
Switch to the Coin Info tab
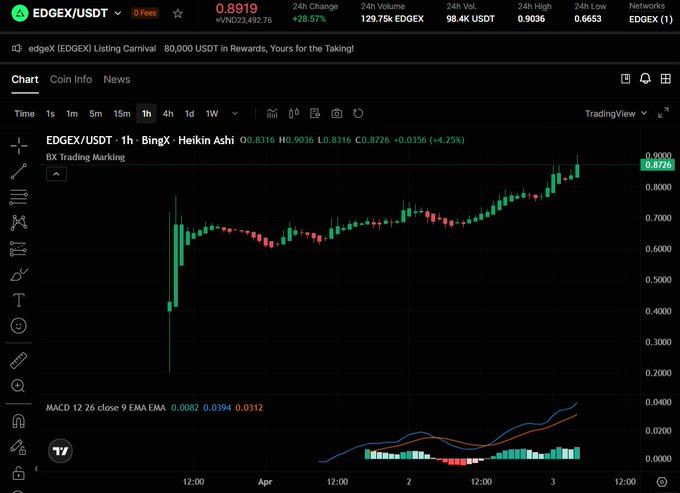(x=71, y=79)
